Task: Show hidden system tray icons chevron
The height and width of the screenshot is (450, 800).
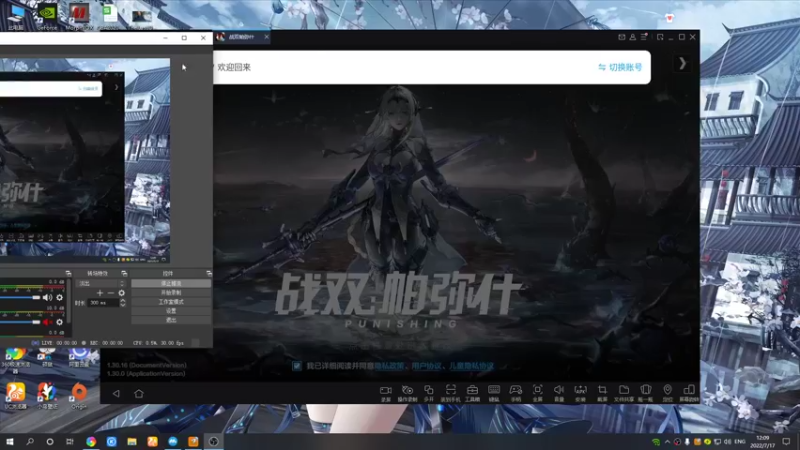Action: coord(667,442)
